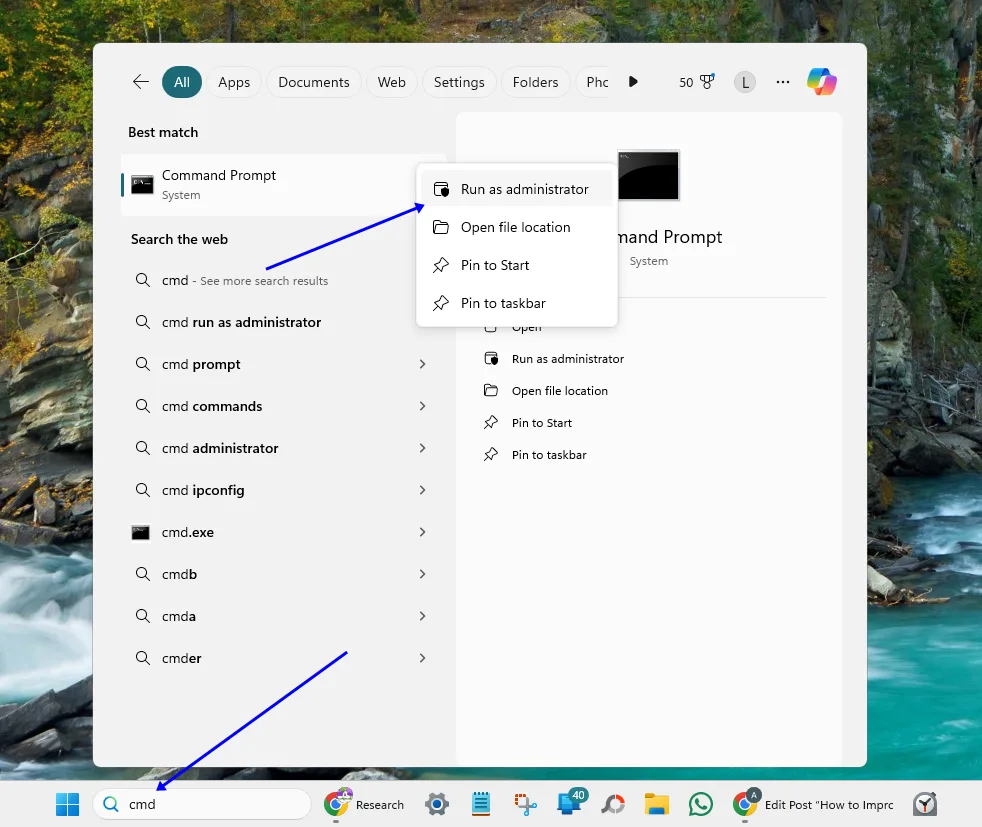Open the three-dot more options menu
This screenshot has width=982, height=827.
(x=783, y=82)
